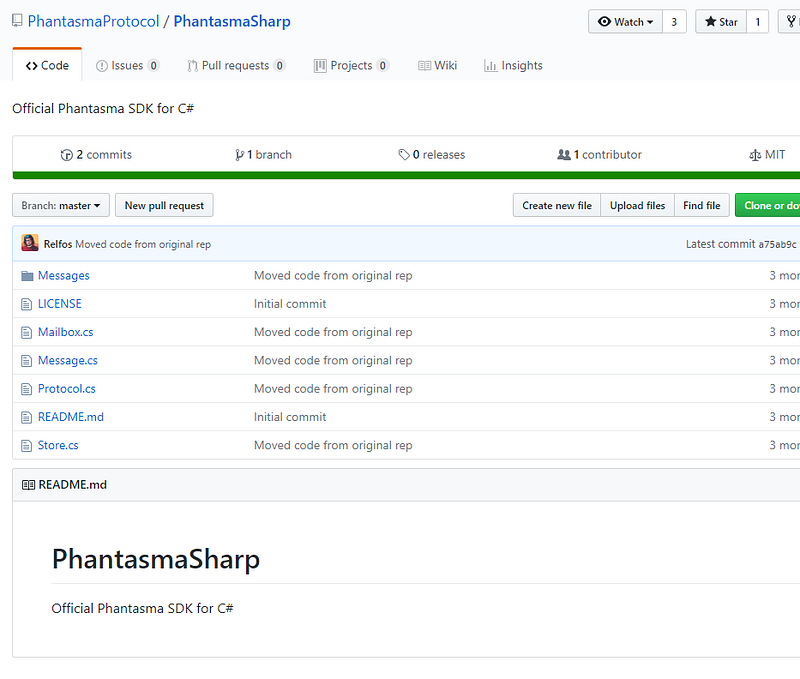
Task: Click the Mailbox.cs file icon
Action: click(27, 333)
